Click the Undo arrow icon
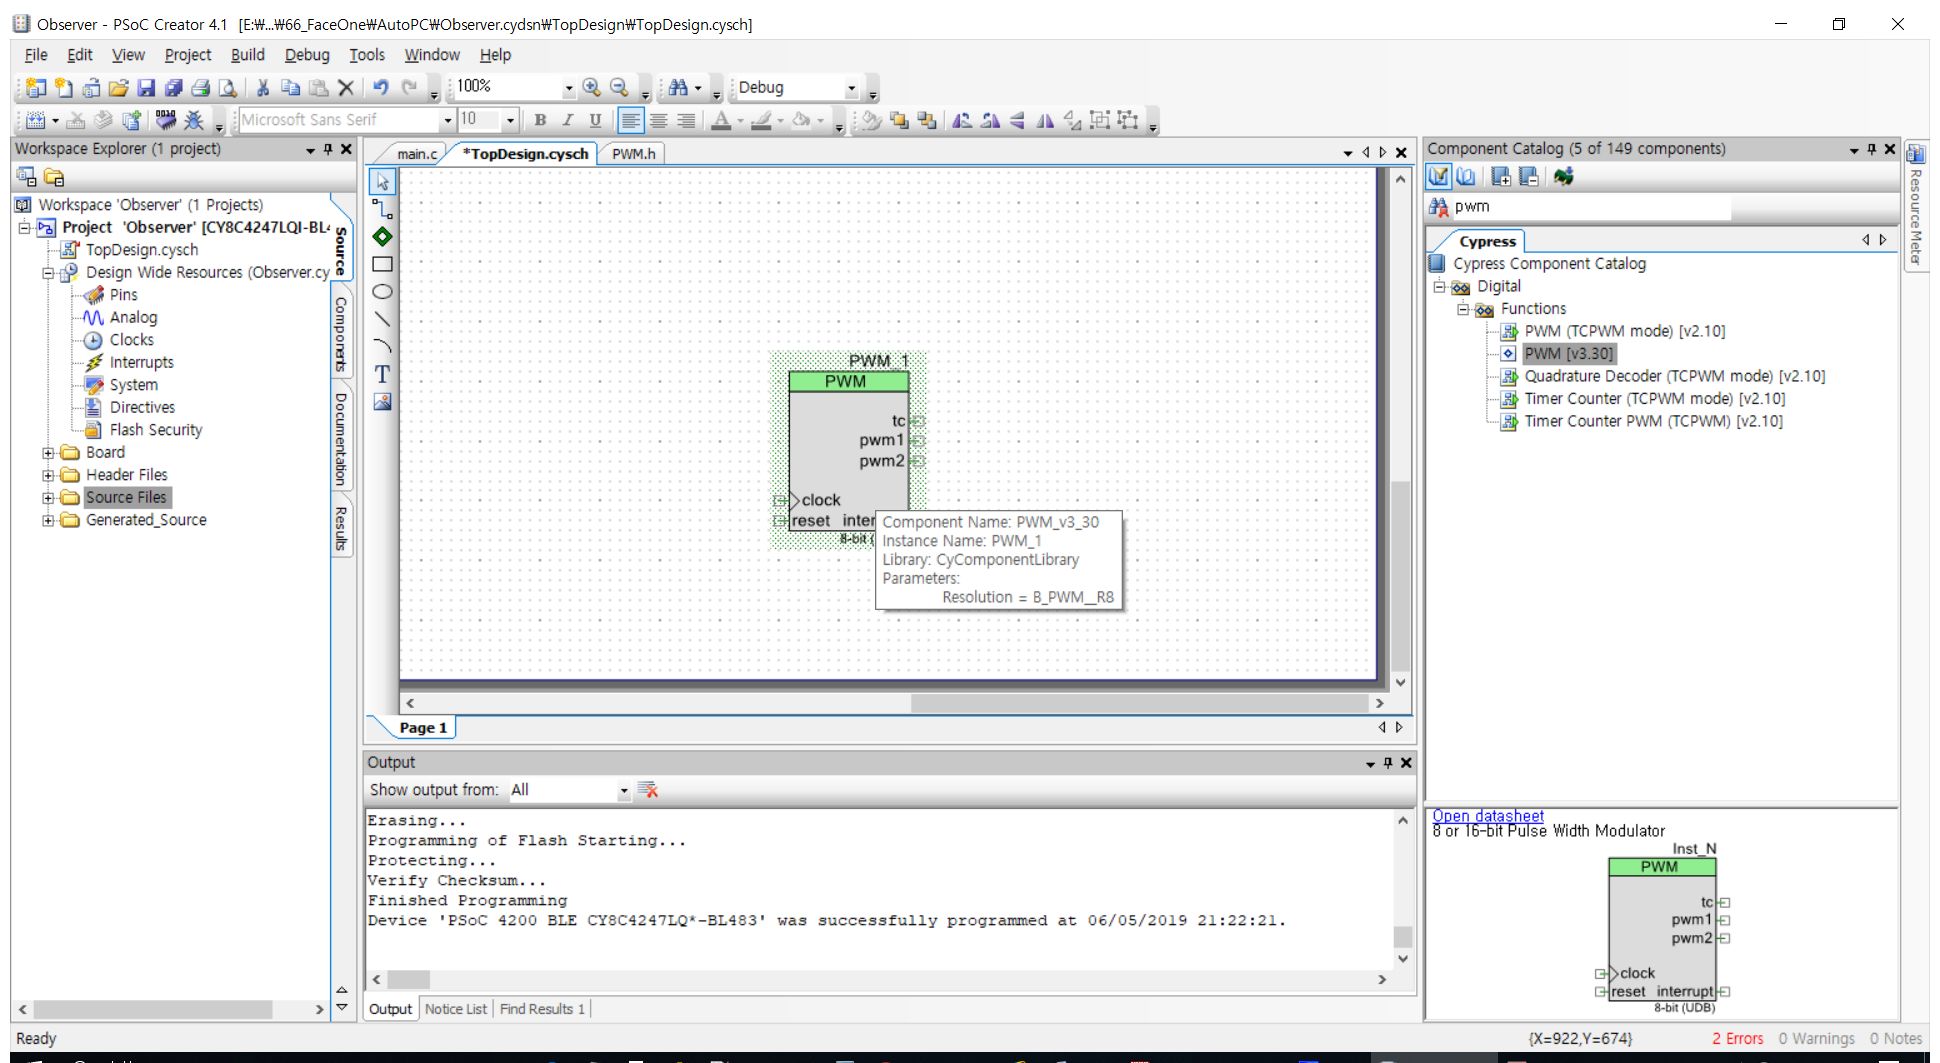The image size is (1940, 1063). point(381,88)
